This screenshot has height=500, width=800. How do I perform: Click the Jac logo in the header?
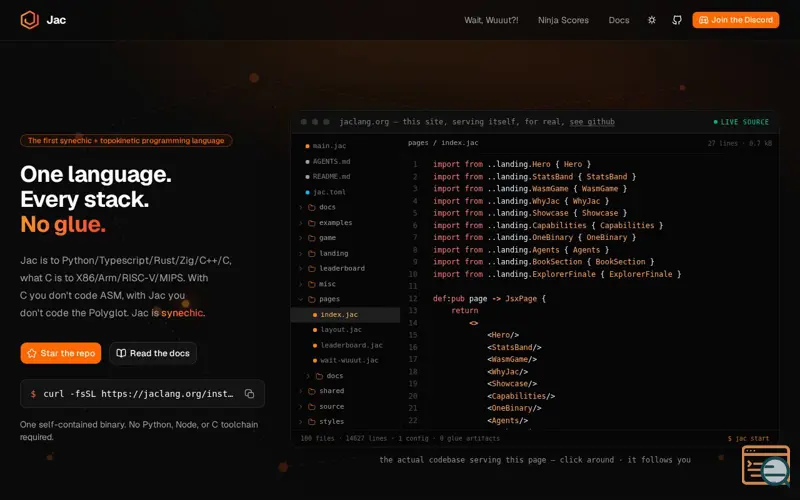(43, 20)
